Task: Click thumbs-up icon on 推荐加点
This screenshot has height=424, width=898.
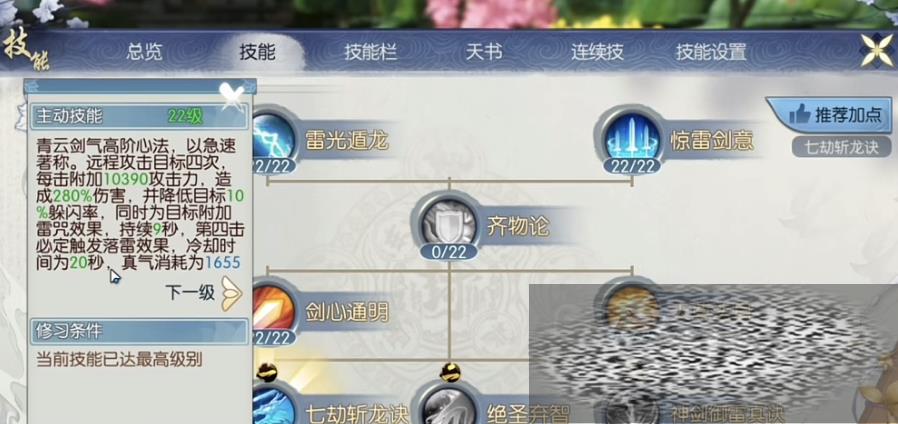Action: click(x=799, y=114)
